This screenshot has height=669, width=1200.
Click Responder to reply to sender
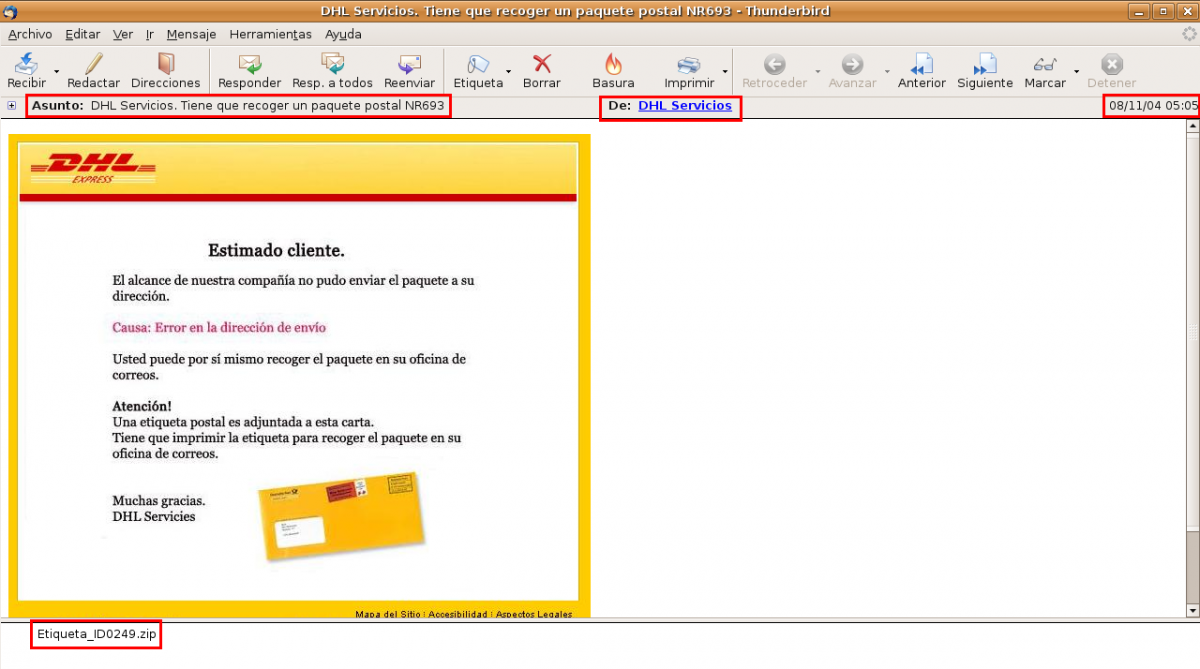click(x=249, y=71)
